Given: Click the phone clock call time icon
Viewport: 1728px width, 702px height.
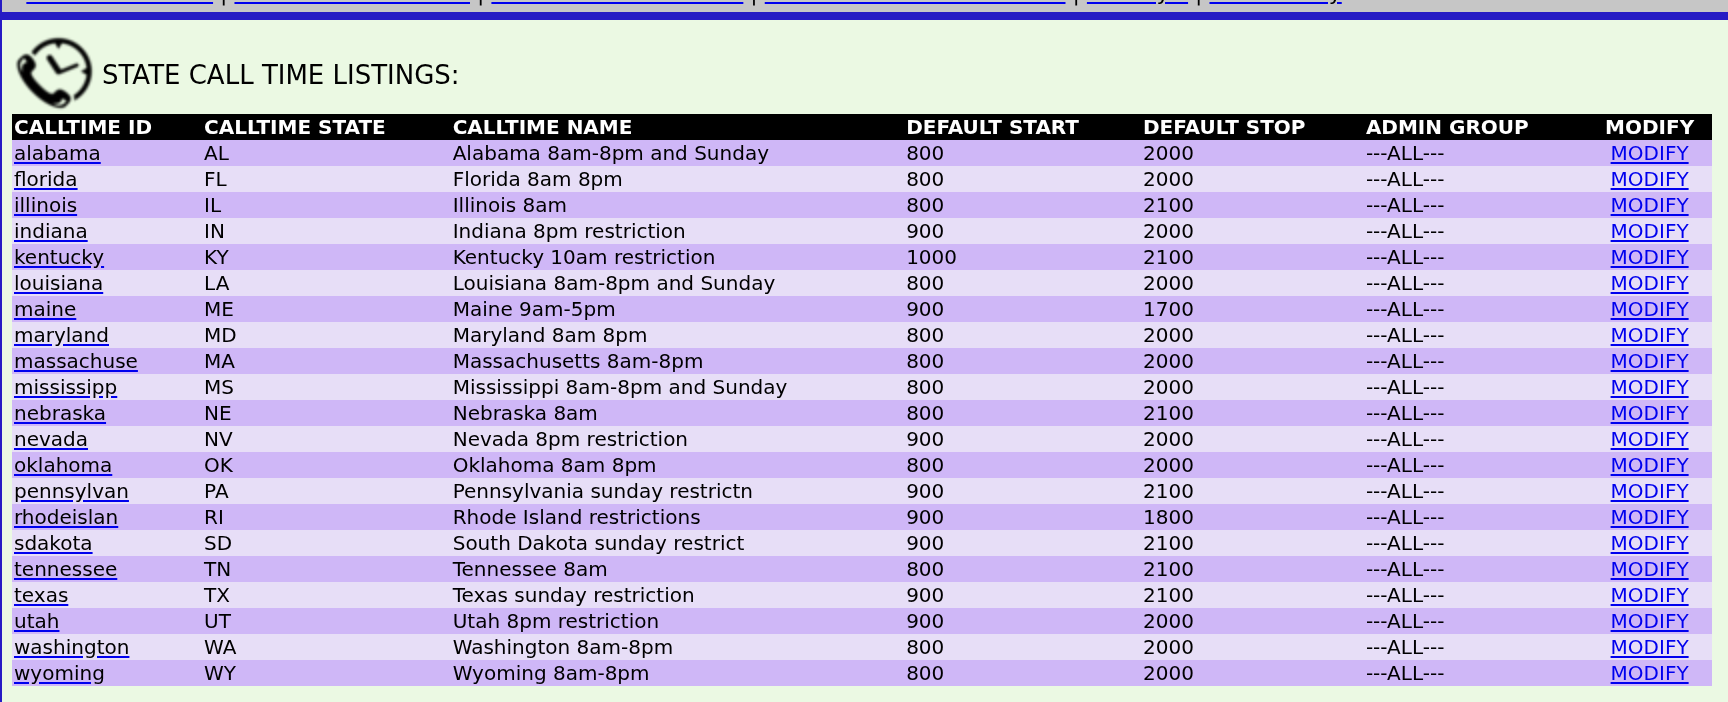Looking at the screenshot, I should 54,73.
